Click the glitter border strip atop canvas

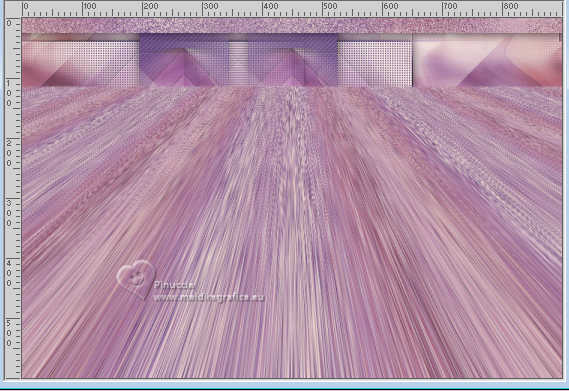[292, 25]
